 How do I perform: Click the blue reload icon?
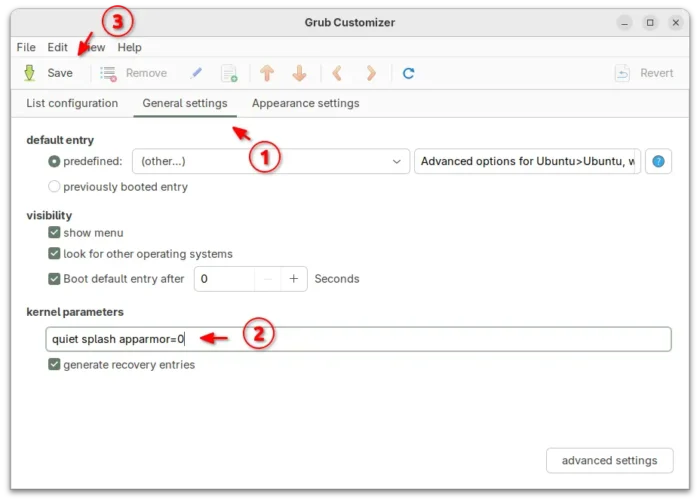[x=408, y=73]
